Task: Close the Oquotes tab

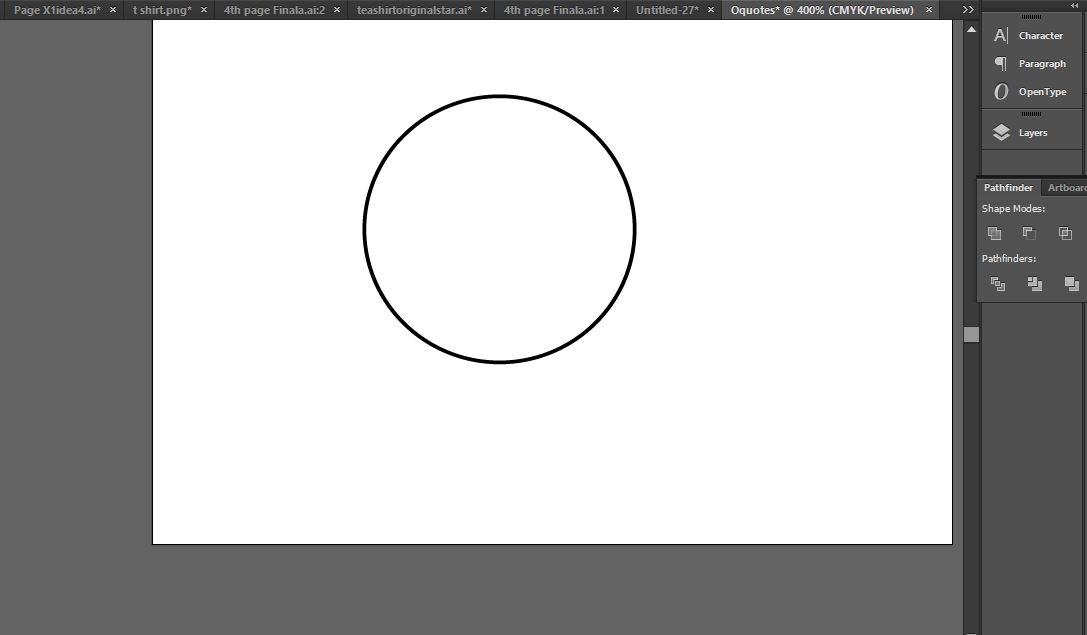Action: 929,10
